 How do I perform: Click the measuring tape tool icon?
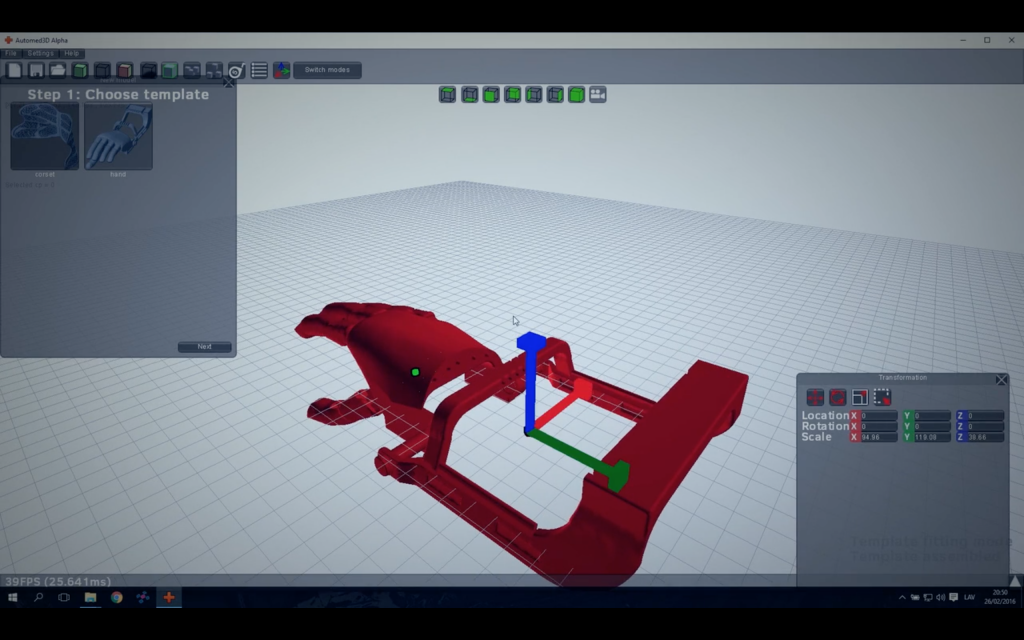[237, 70]
